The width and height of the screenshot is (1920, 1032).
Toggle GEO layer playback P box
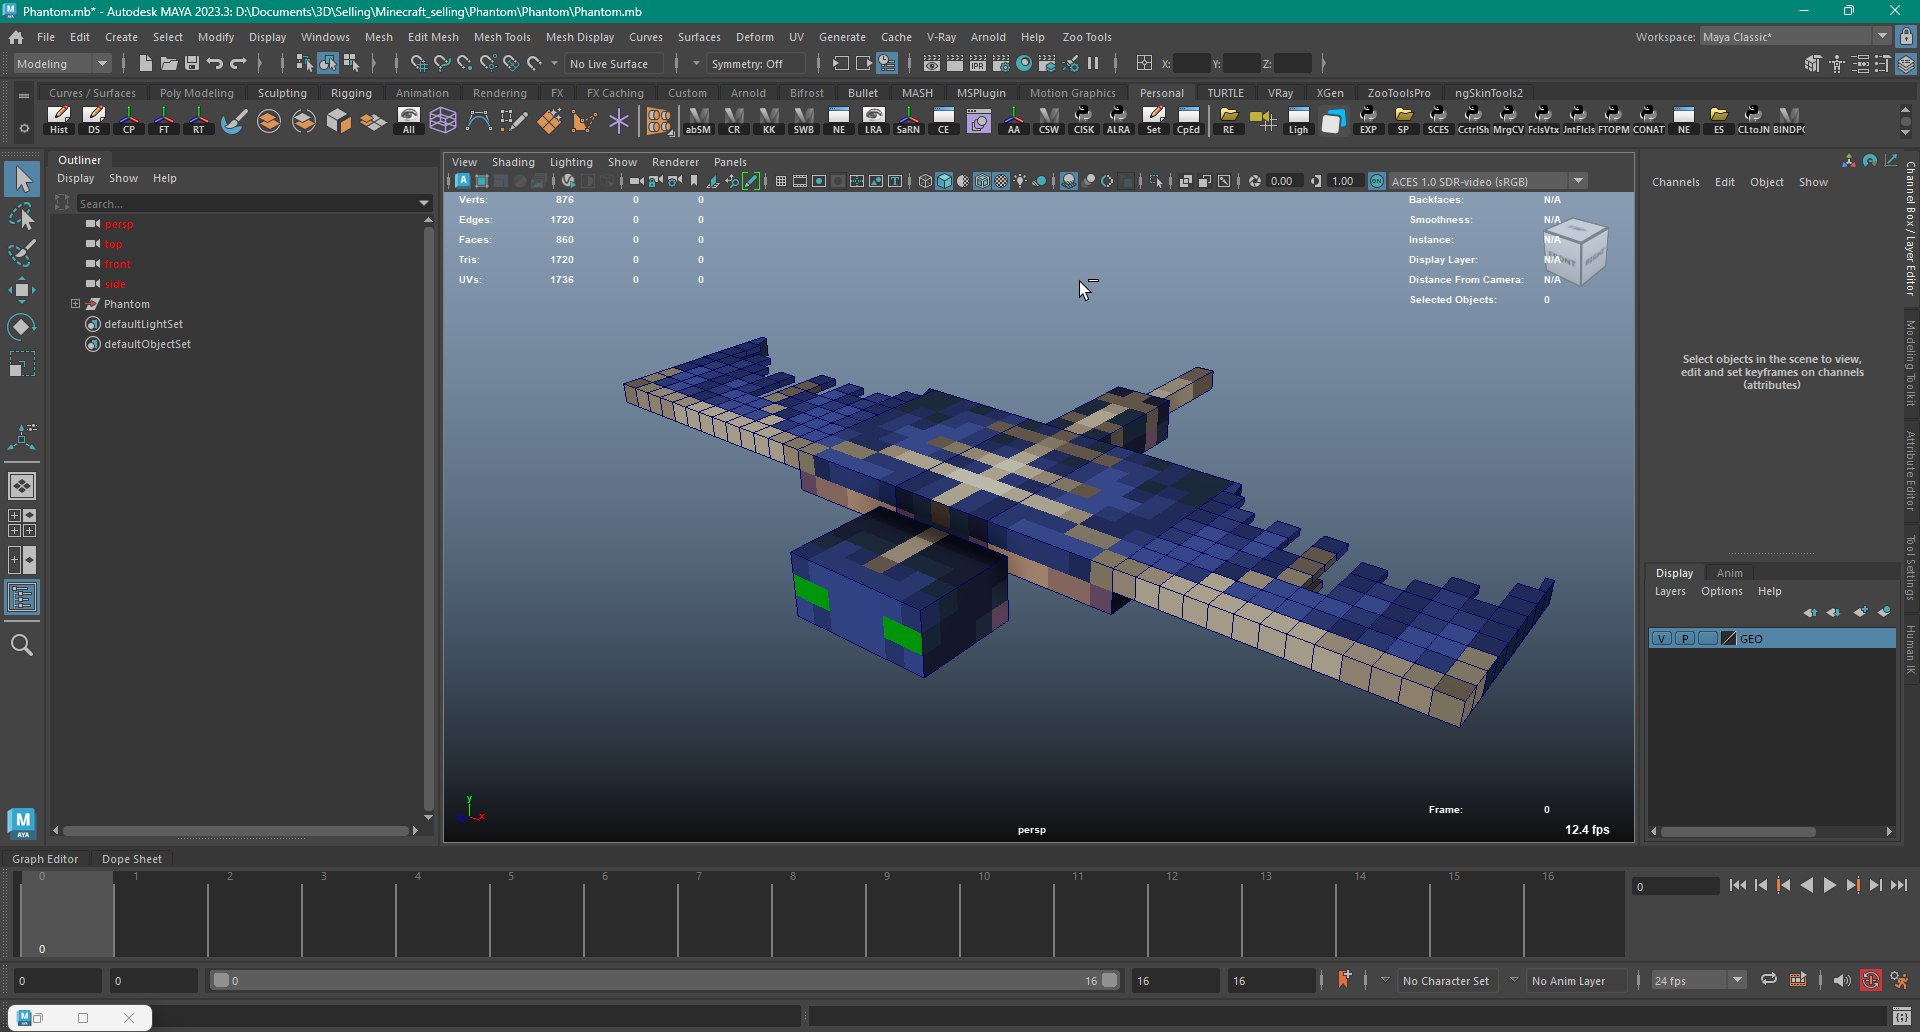tap(1685, 638)
